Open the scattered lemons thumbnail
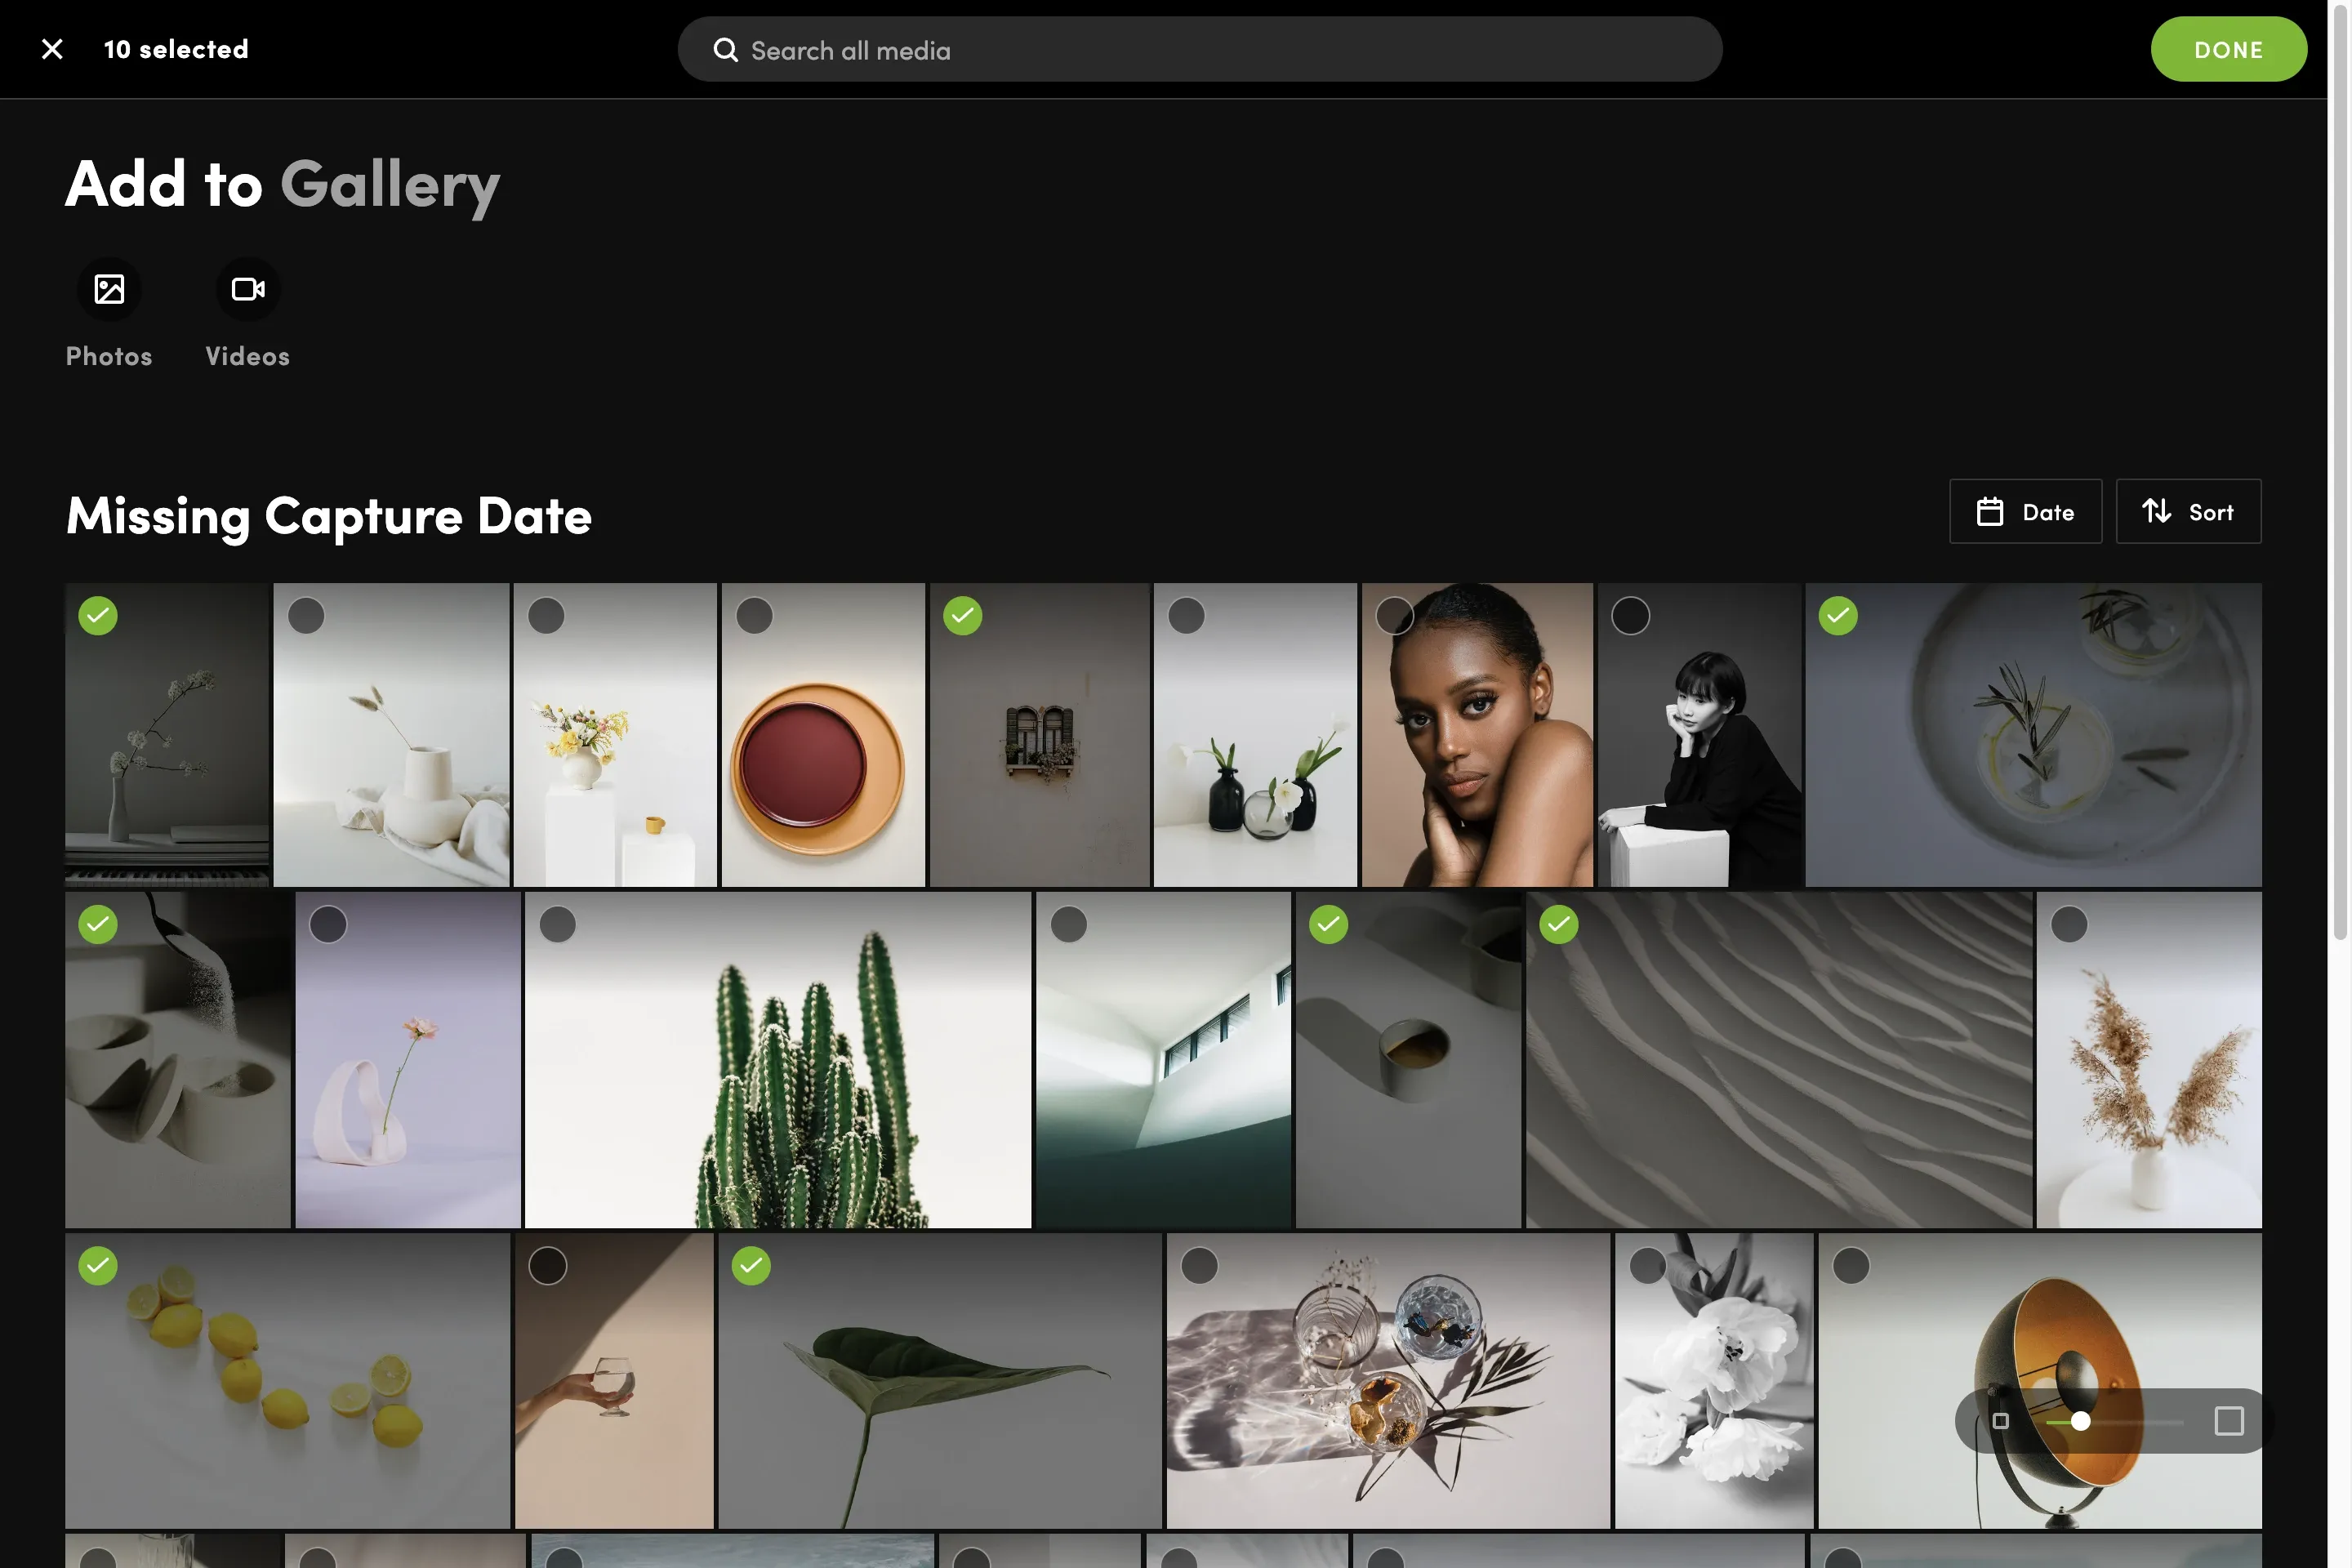2352x1568 pixels. pos(287,1381)
